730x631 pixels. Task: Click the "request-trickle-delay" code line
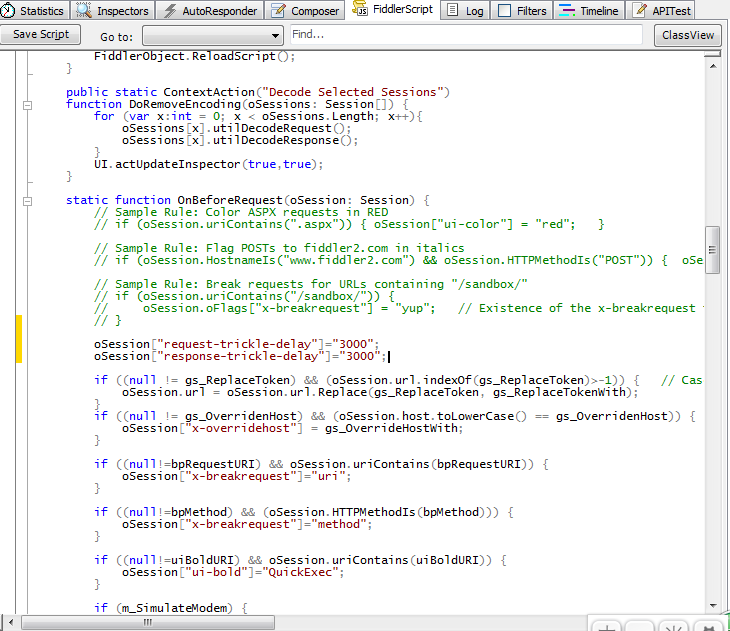click(237, 344)
